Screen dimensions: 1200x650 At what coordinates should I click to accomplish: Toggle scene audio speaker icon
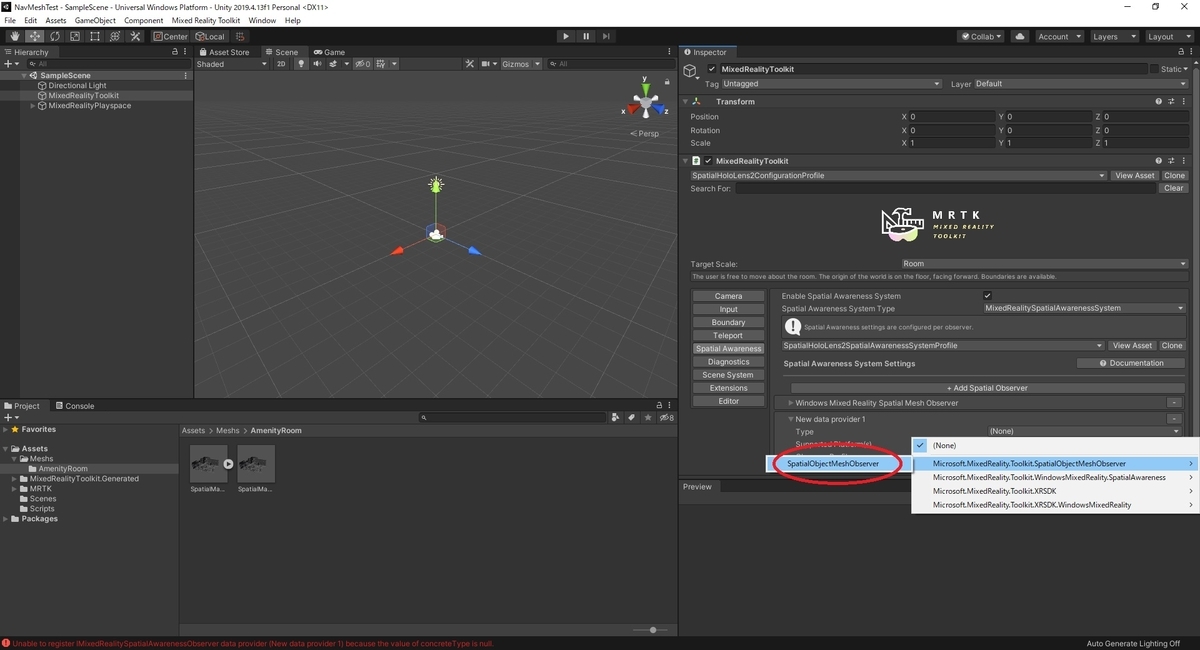pos(317,64)
